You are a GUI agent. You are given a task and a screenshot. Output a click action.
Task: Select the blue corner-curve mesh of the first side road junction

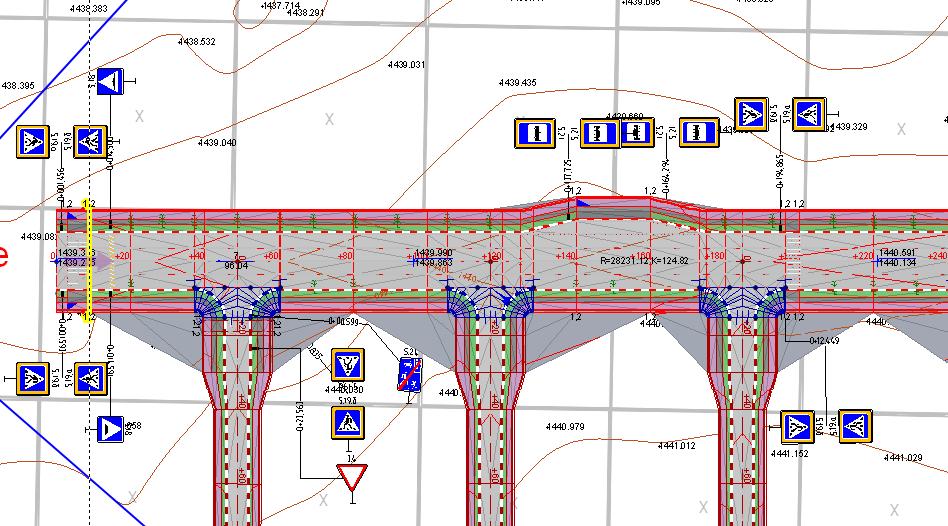click(x=237, y=300)
